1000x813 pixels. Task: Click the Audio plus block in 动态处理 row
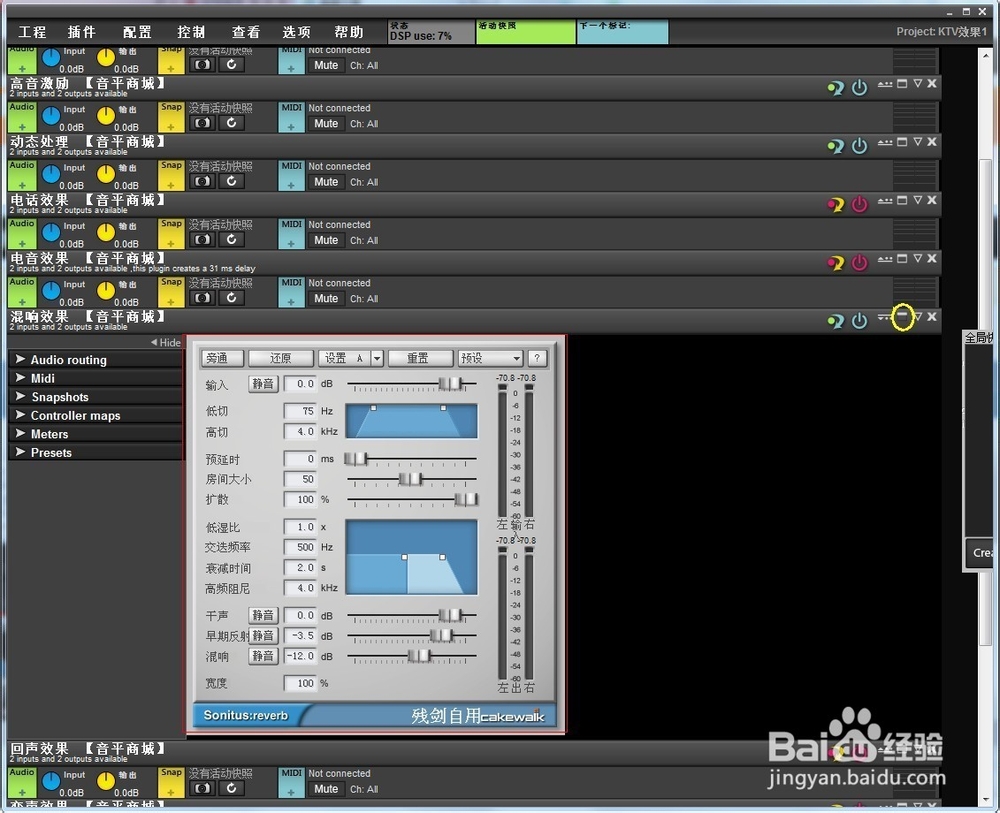(22, 175)
